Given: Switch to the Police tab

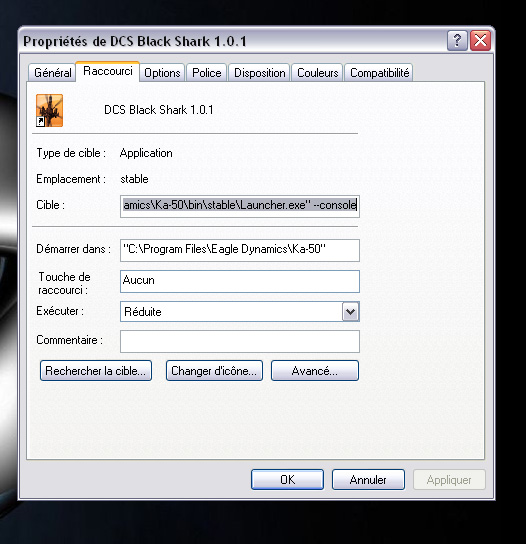Looking at the screenshot, I should click(206, 73).
